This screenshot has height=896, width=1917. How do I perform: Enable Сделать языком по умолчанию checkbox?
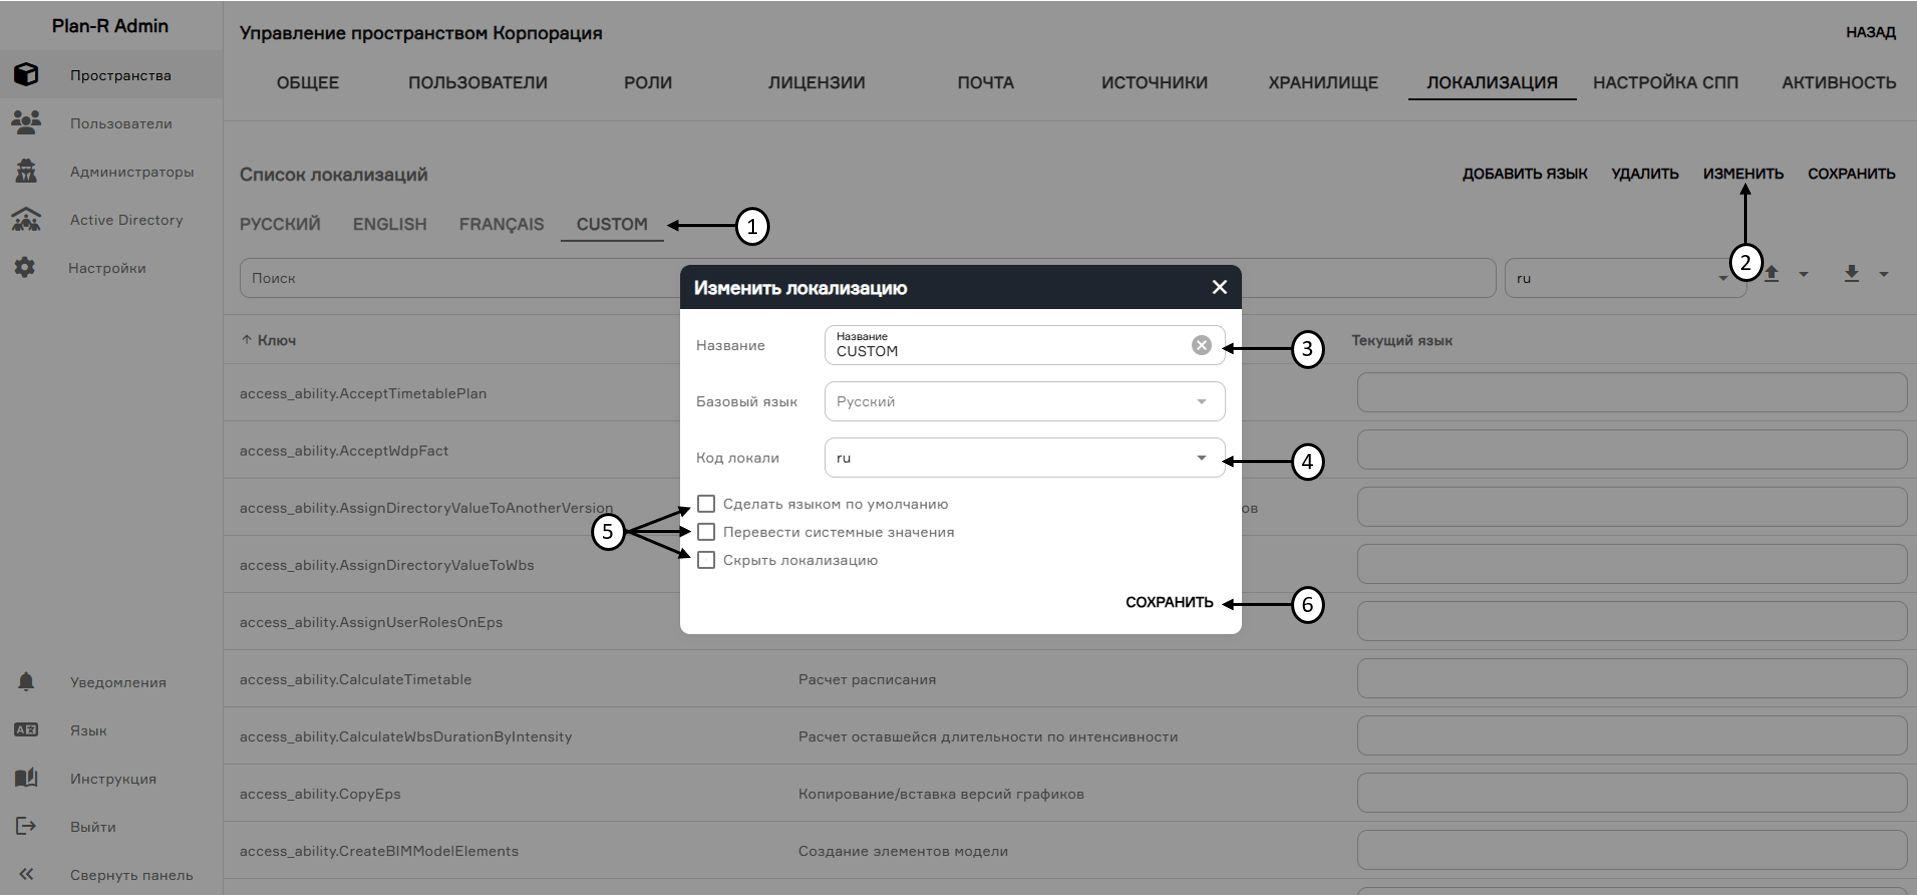(706, 504)
